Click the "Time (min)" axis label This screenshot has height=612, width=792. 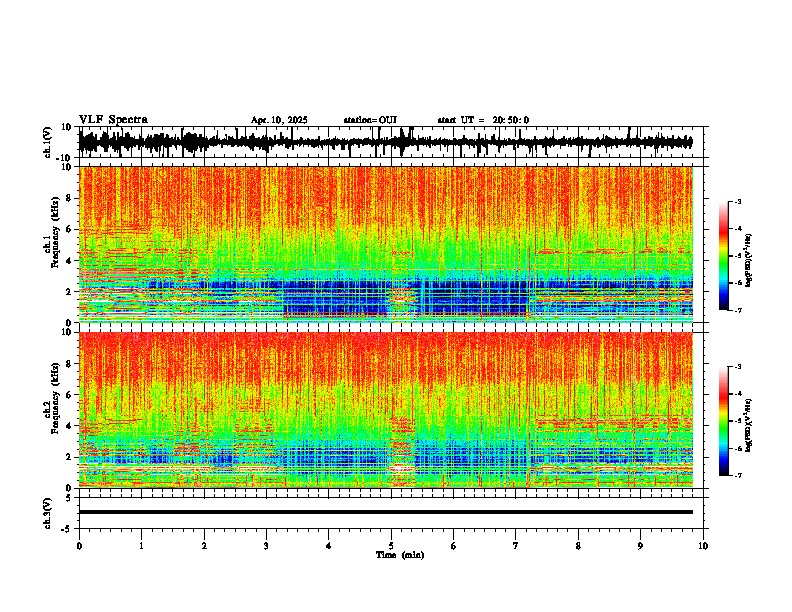[400, 555]
